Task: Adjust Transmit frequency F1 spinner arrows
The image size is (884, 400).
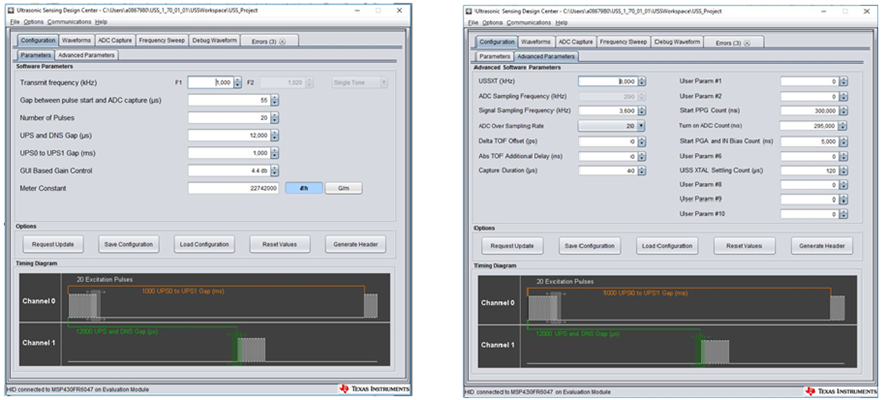Action: click(x=238, y=83)
